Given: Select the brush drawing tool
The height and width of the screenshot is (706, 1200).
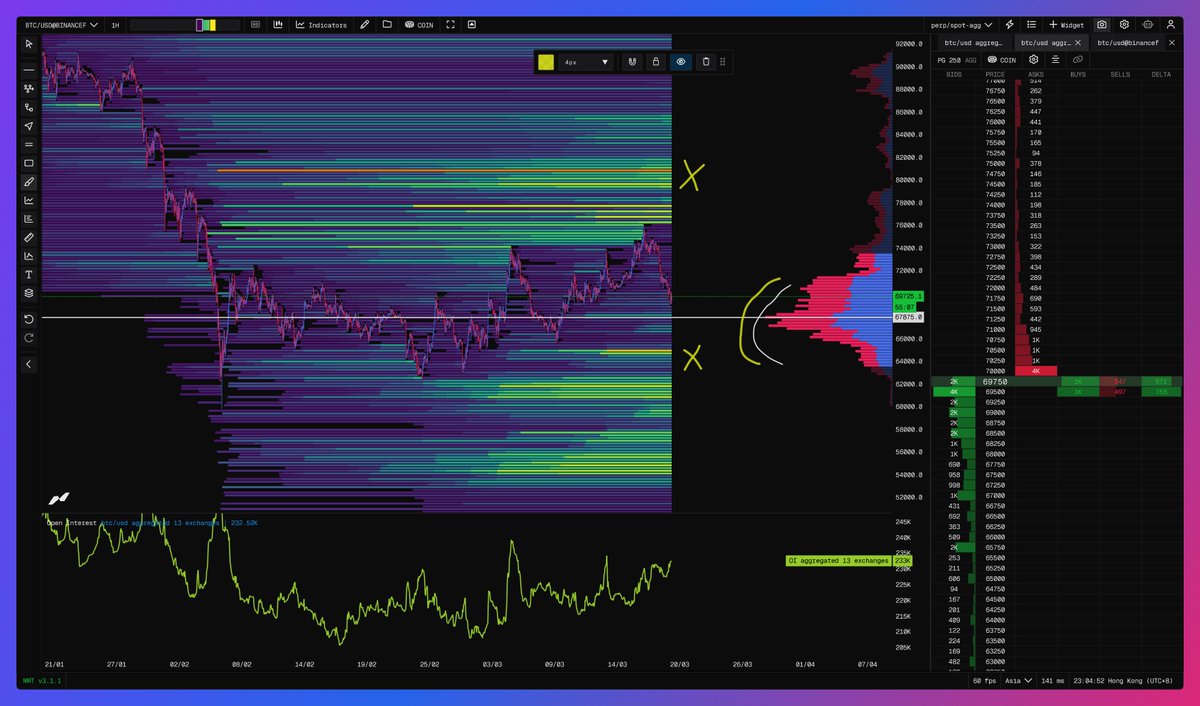Looking at the screenshot, I should coord(29,182).
